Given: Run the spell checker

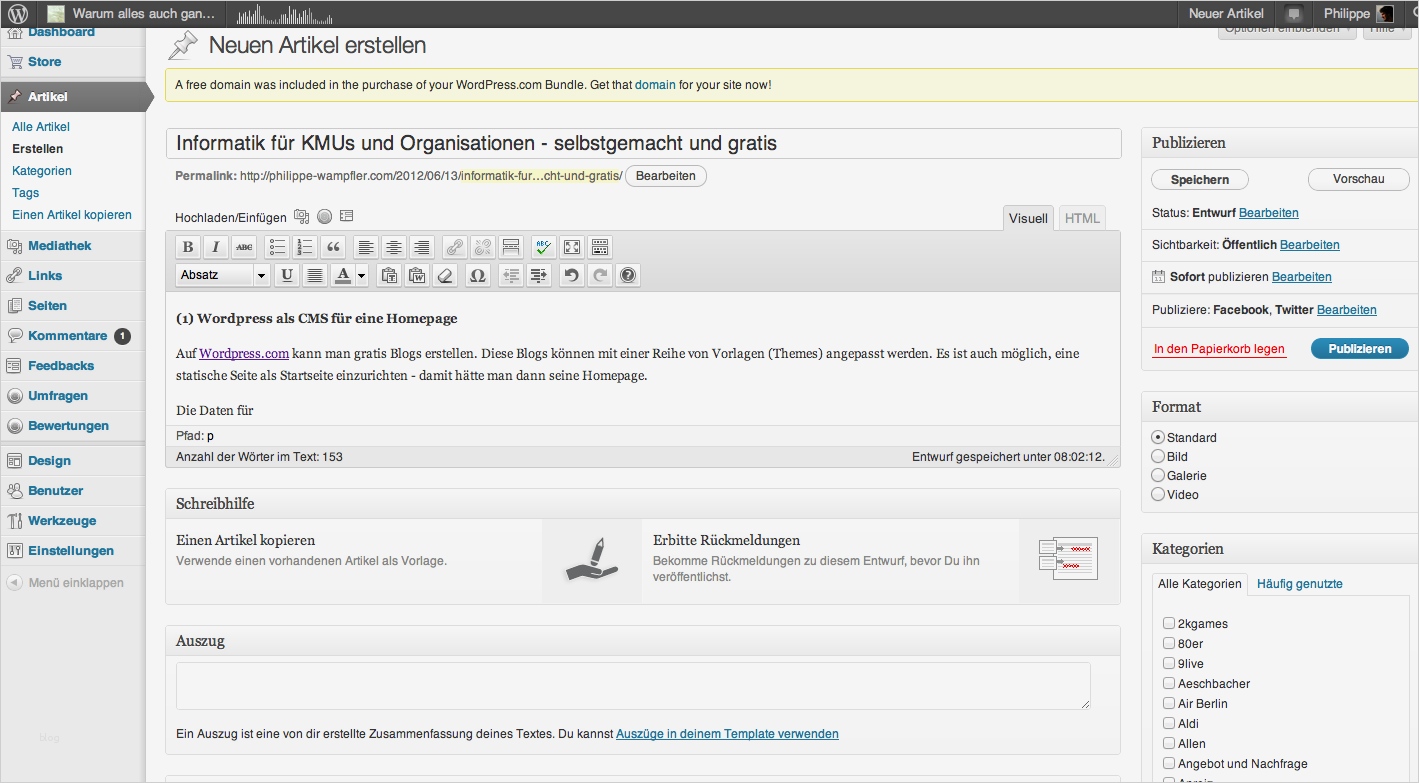Looking at the screenshot, I should click(543, 247).
